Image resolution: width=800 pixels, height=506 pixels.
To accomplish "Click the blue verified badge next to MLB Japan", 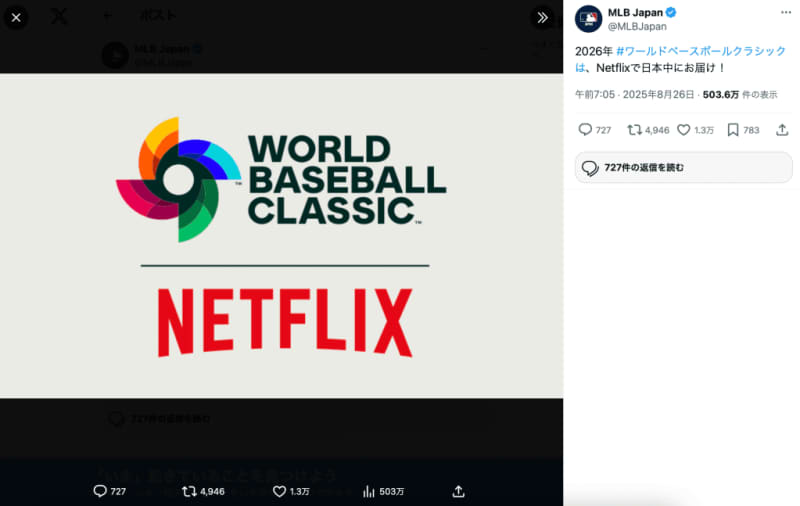I will pyautogui.click(x=672, y=12).
